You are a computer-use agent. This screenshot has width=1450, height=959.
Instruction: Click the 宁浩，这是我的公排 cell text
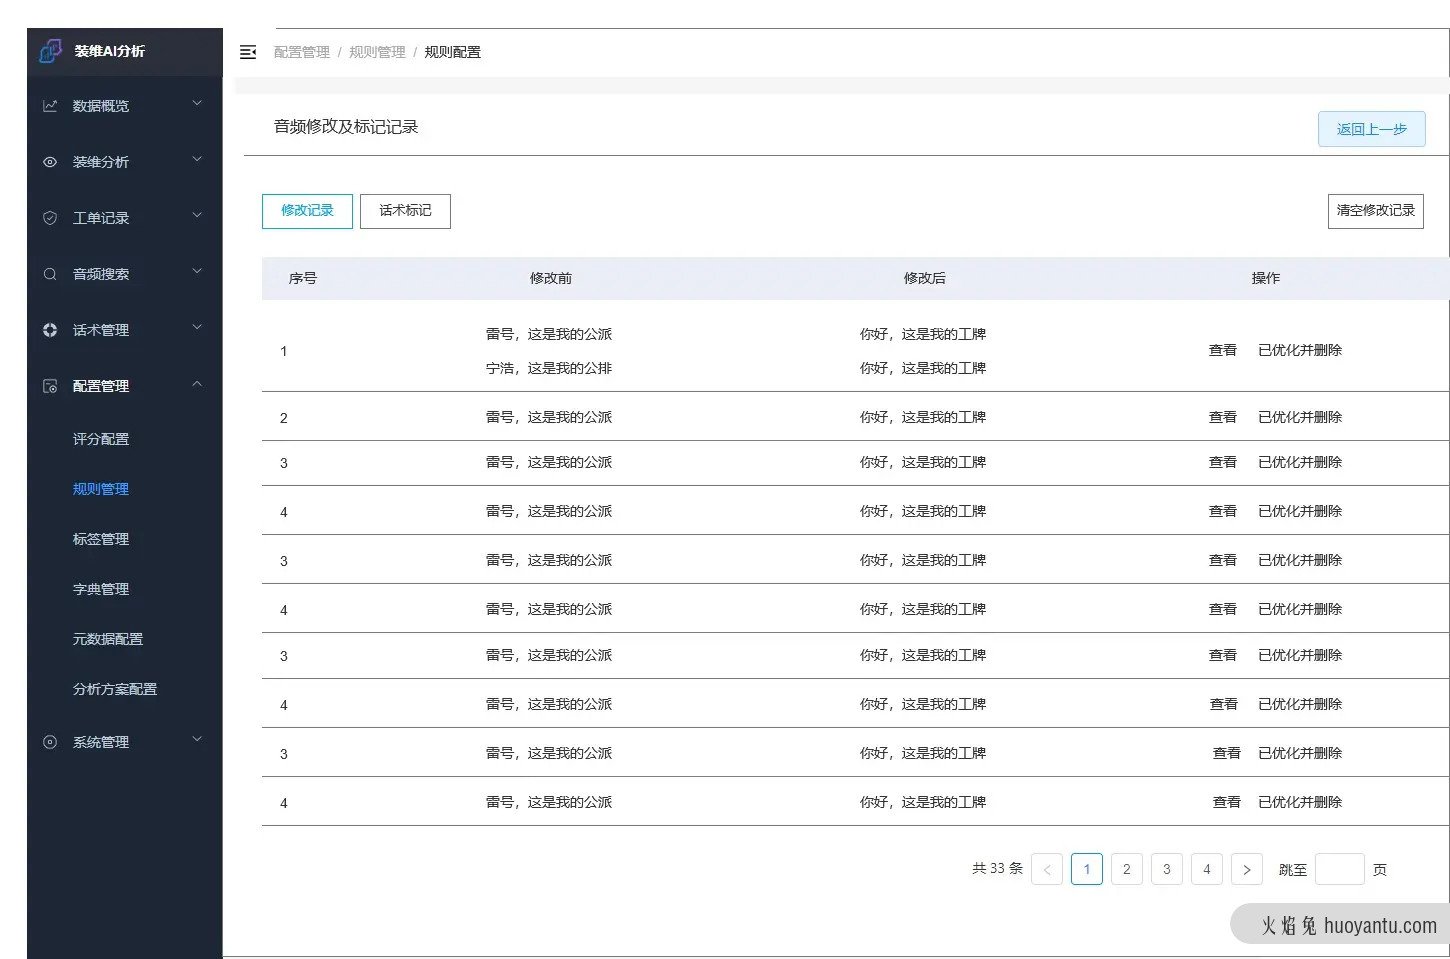[x=549, y=368]
